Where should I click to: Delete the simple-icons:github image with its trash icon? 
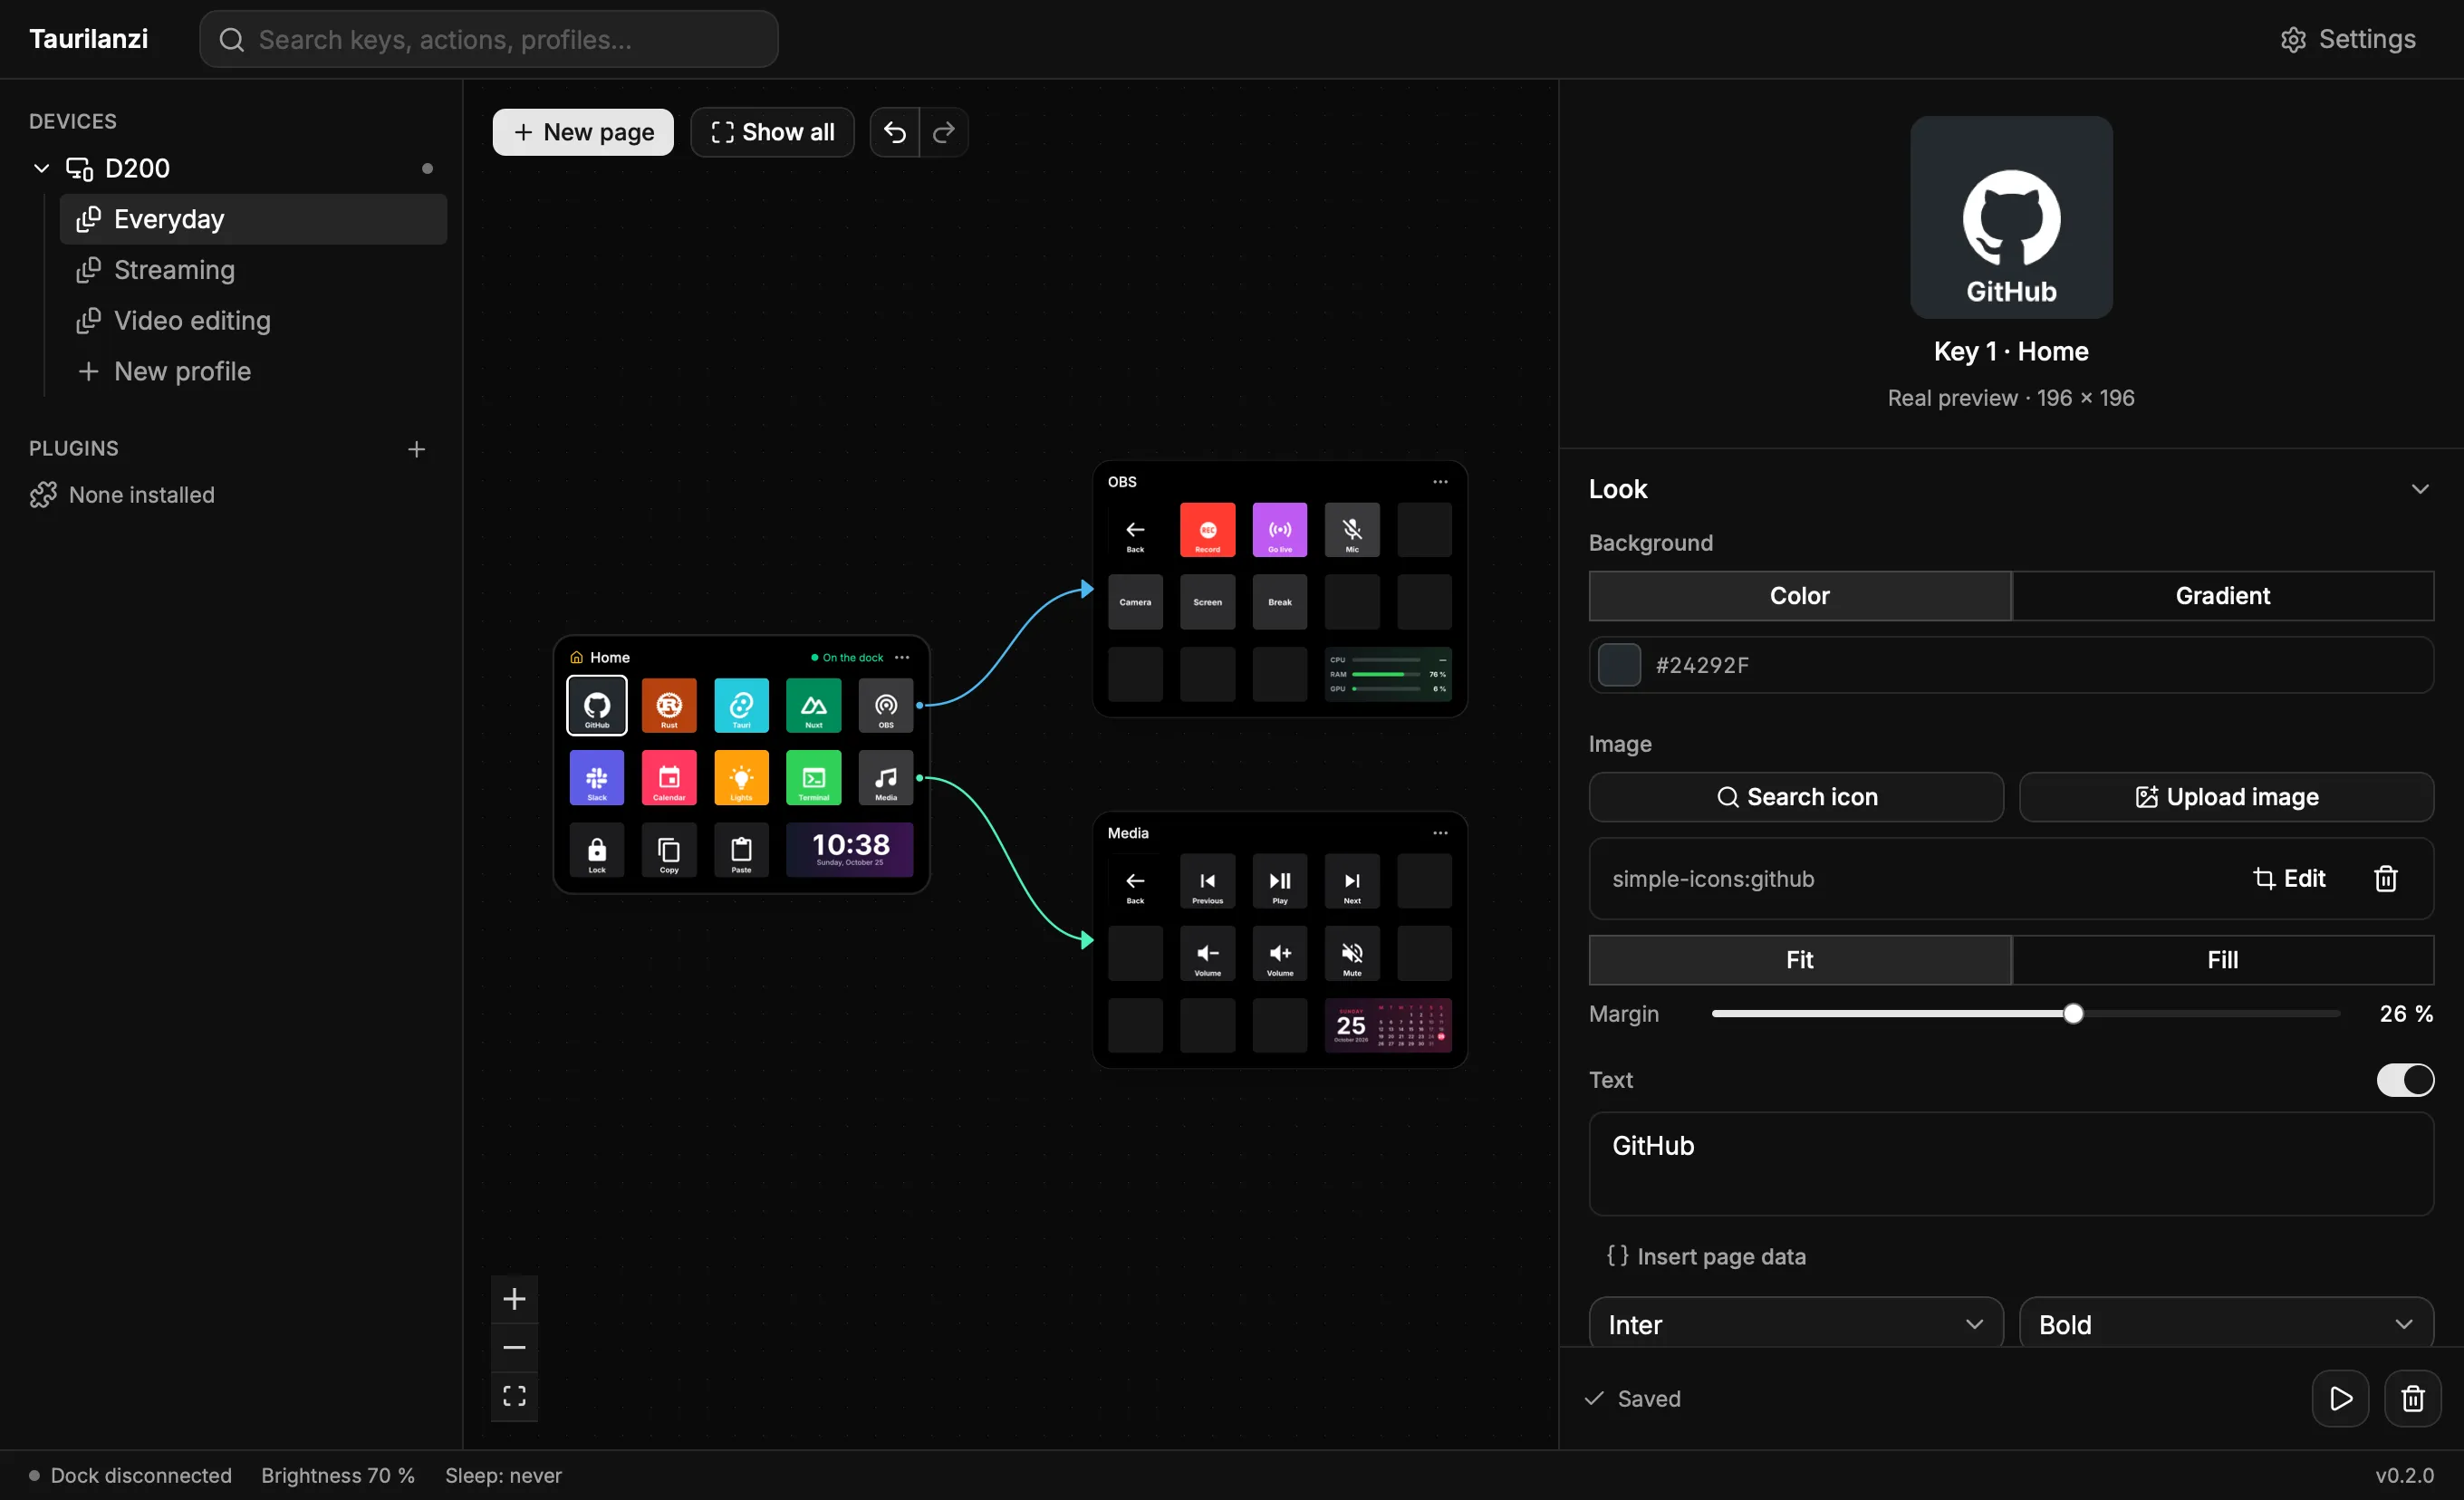click(2385, 878)
